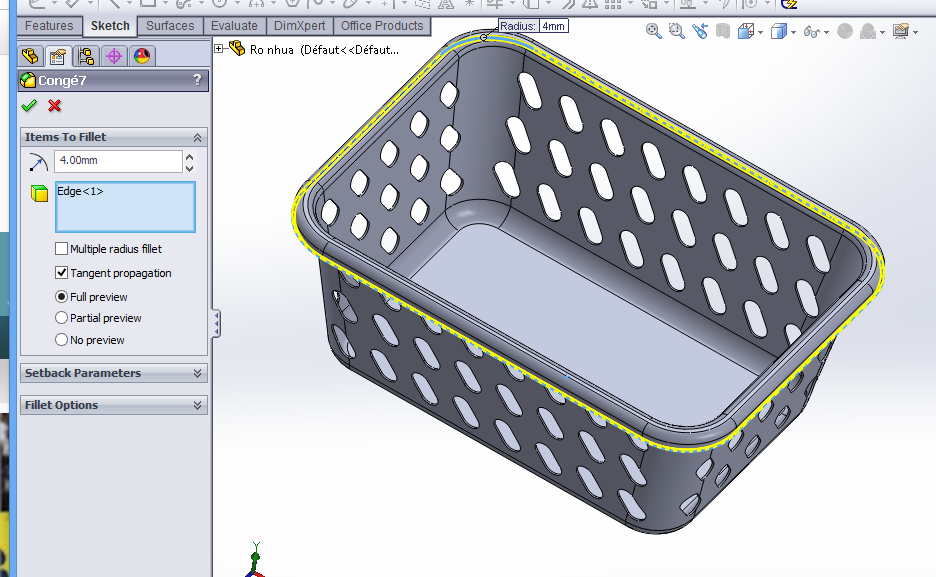Click the Zoom to Fit icon
The image size is (936, 577).
pyautogui.click(x=654, y=32)
